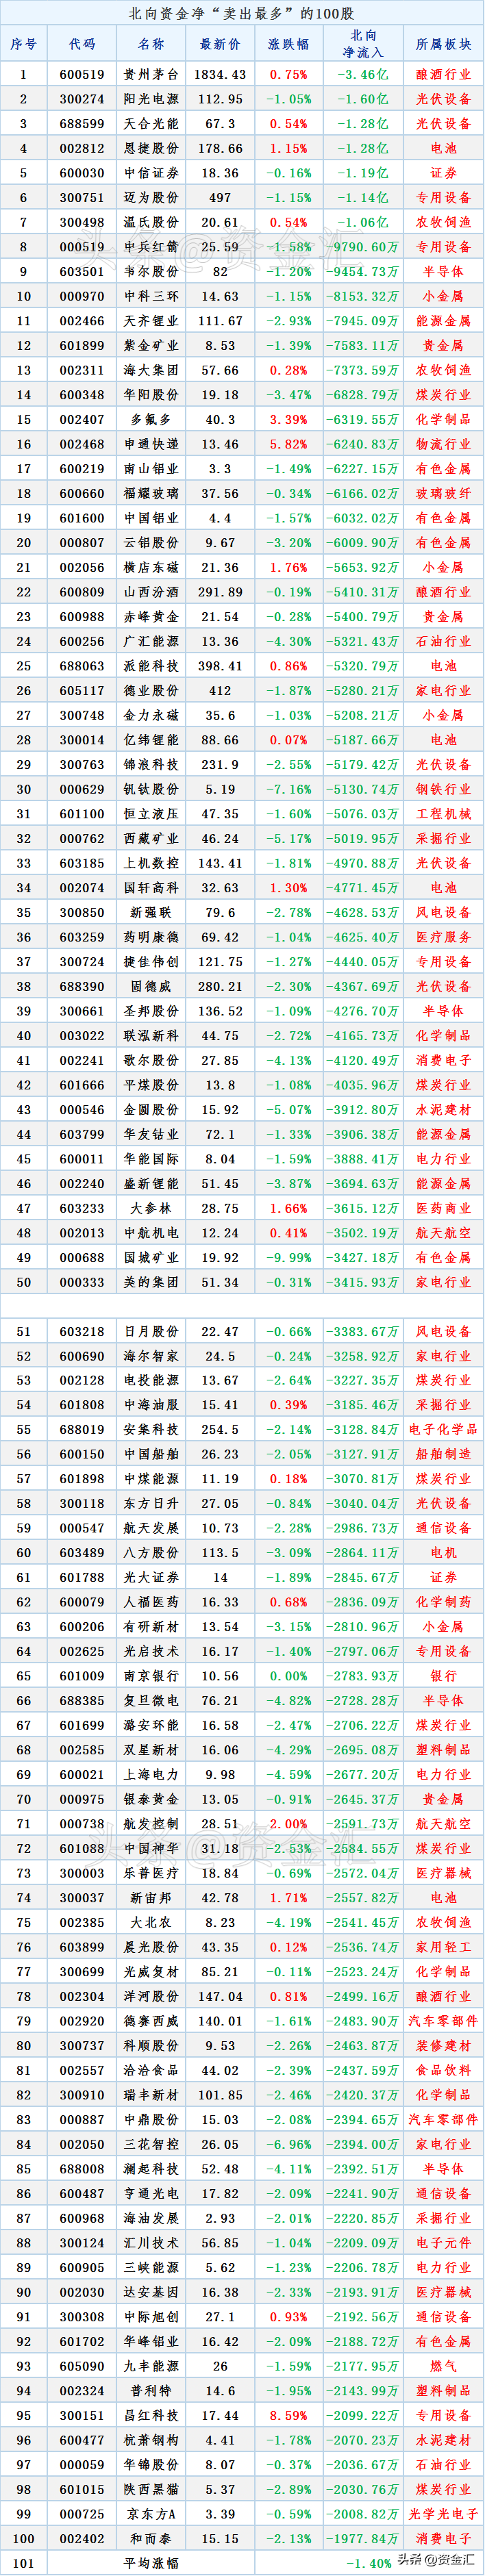Select stock name 三花智控
This screenshot has width=485, height=2576.
pyautogui.click(x=151, y=2145)
